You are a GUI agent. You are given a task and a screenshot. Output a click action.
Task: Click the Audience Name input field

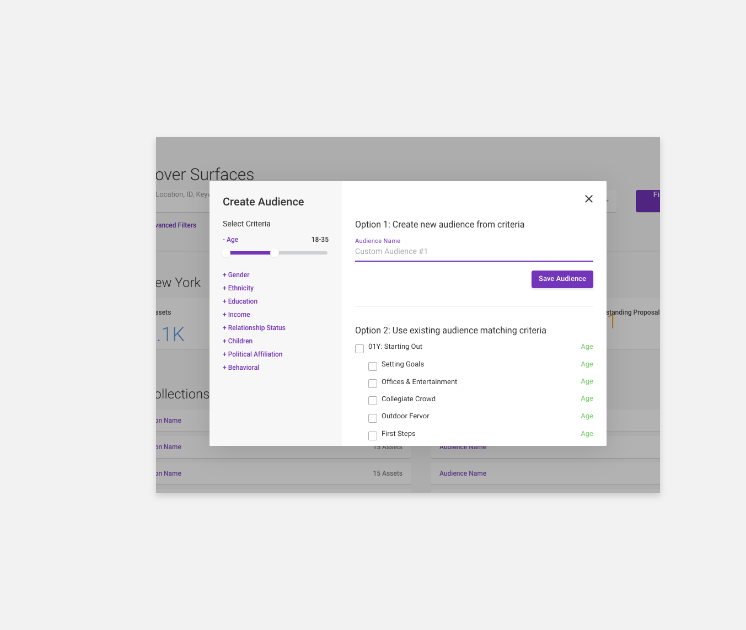(x=474, y=252)
